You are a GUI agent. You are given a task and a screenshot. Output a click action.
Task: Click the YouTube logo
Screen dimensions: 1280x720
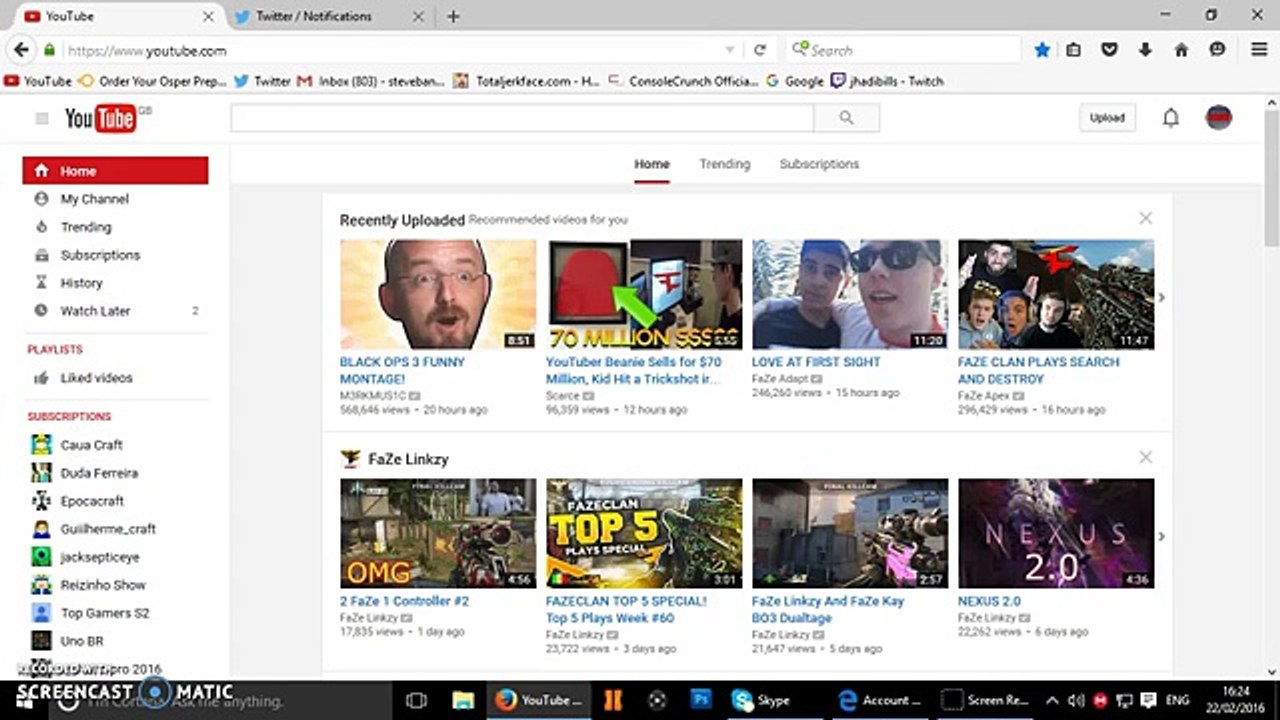(x=101, y=118)
